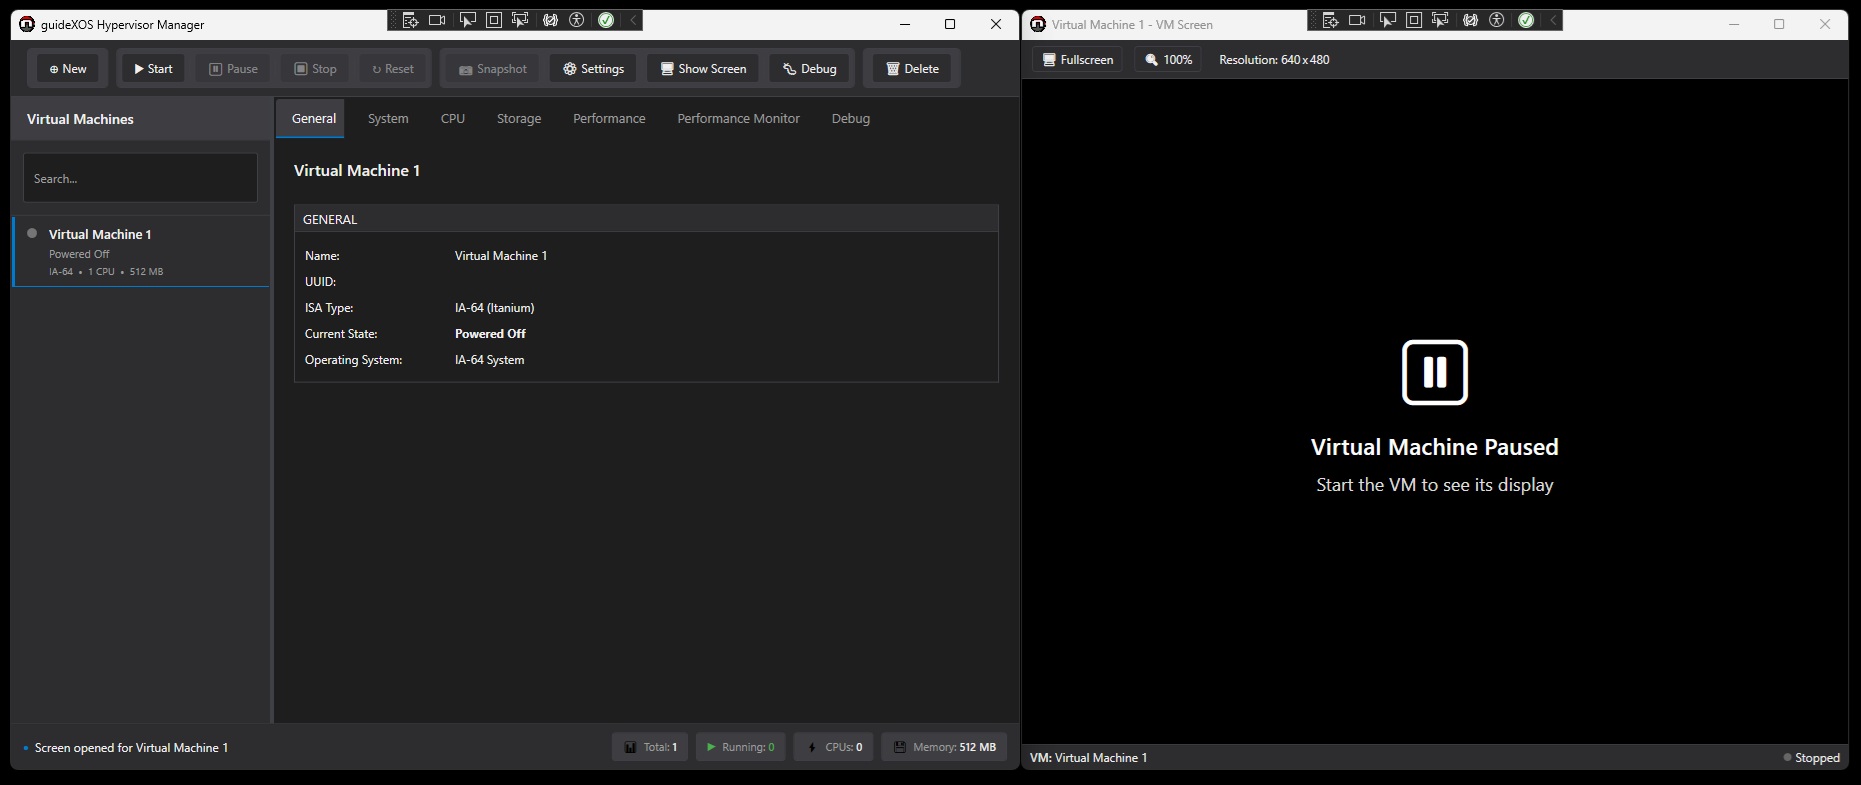This screenshot has width=1861, height=785.
Task: Click the app logo in VM Screen title bar
Action: coord(1038,24)
